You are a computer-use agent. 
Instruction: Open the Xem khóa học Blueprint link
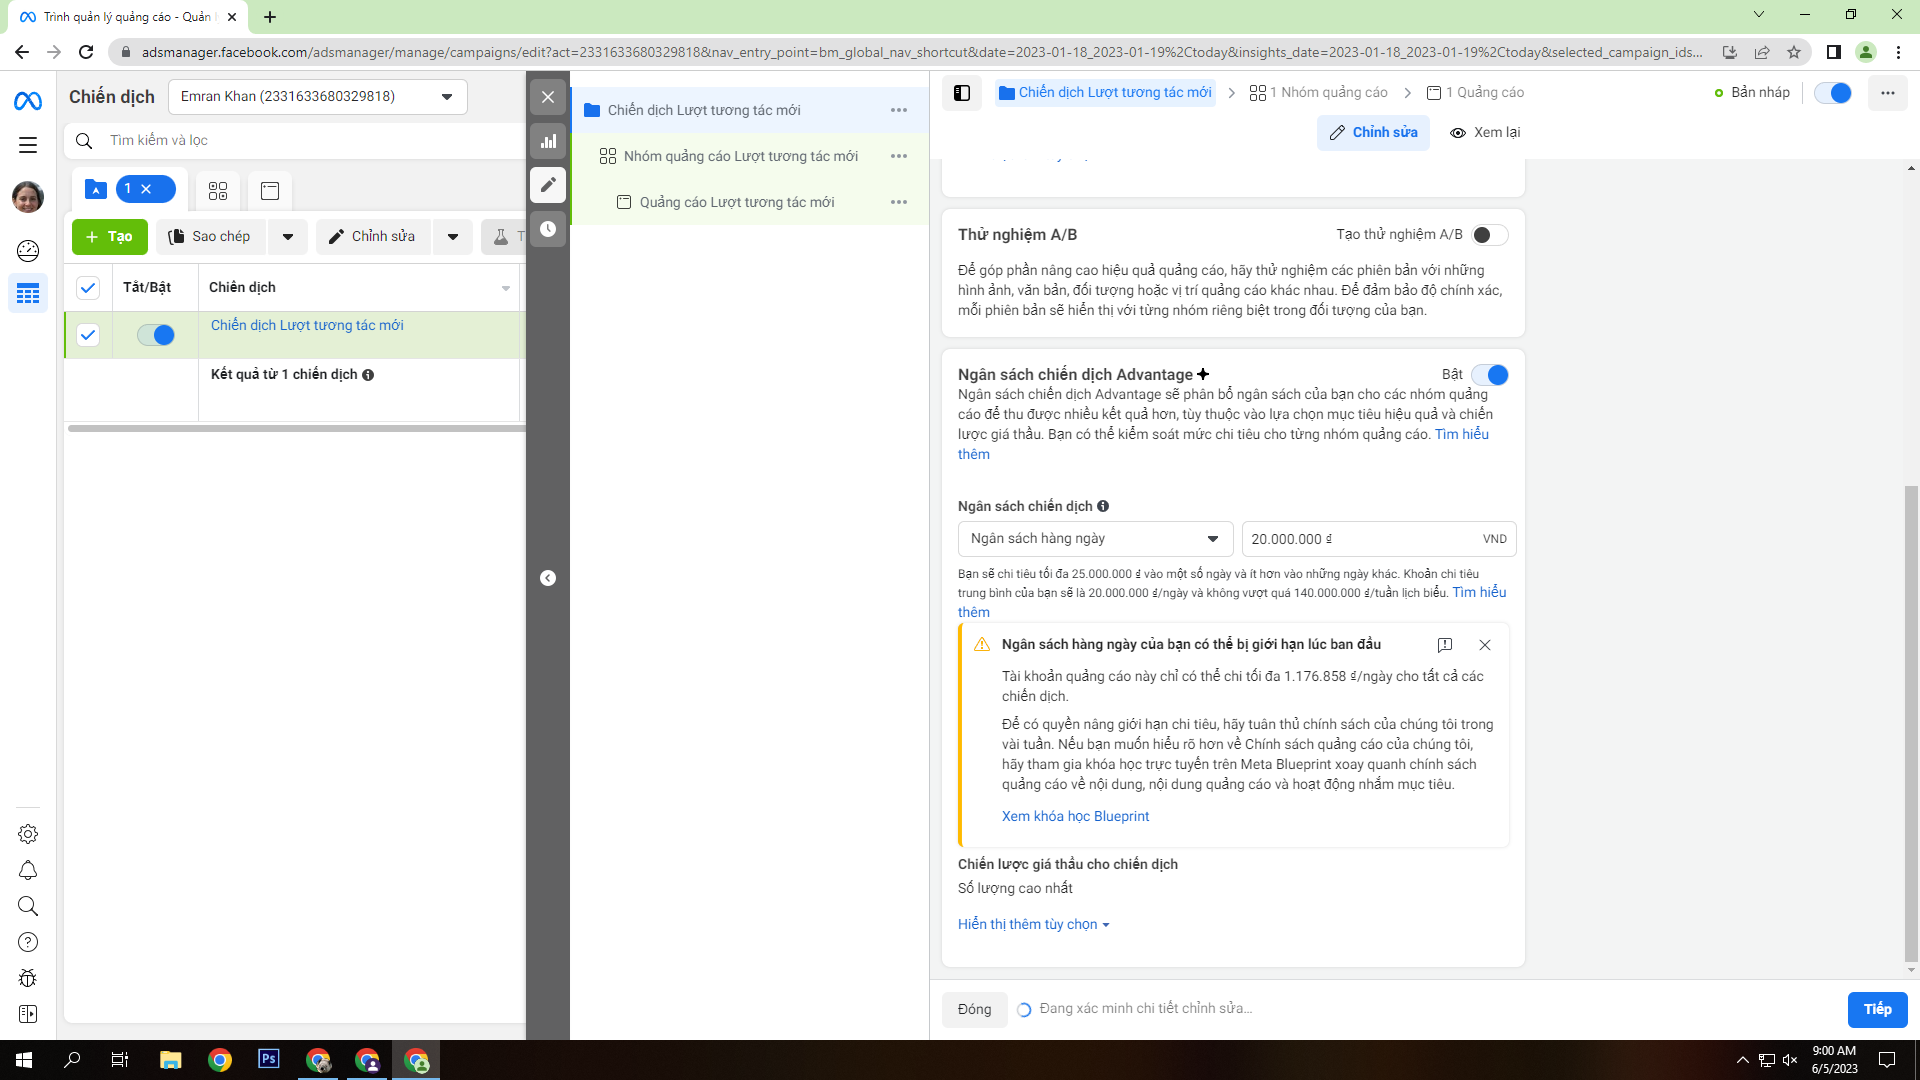[1075, 816]
